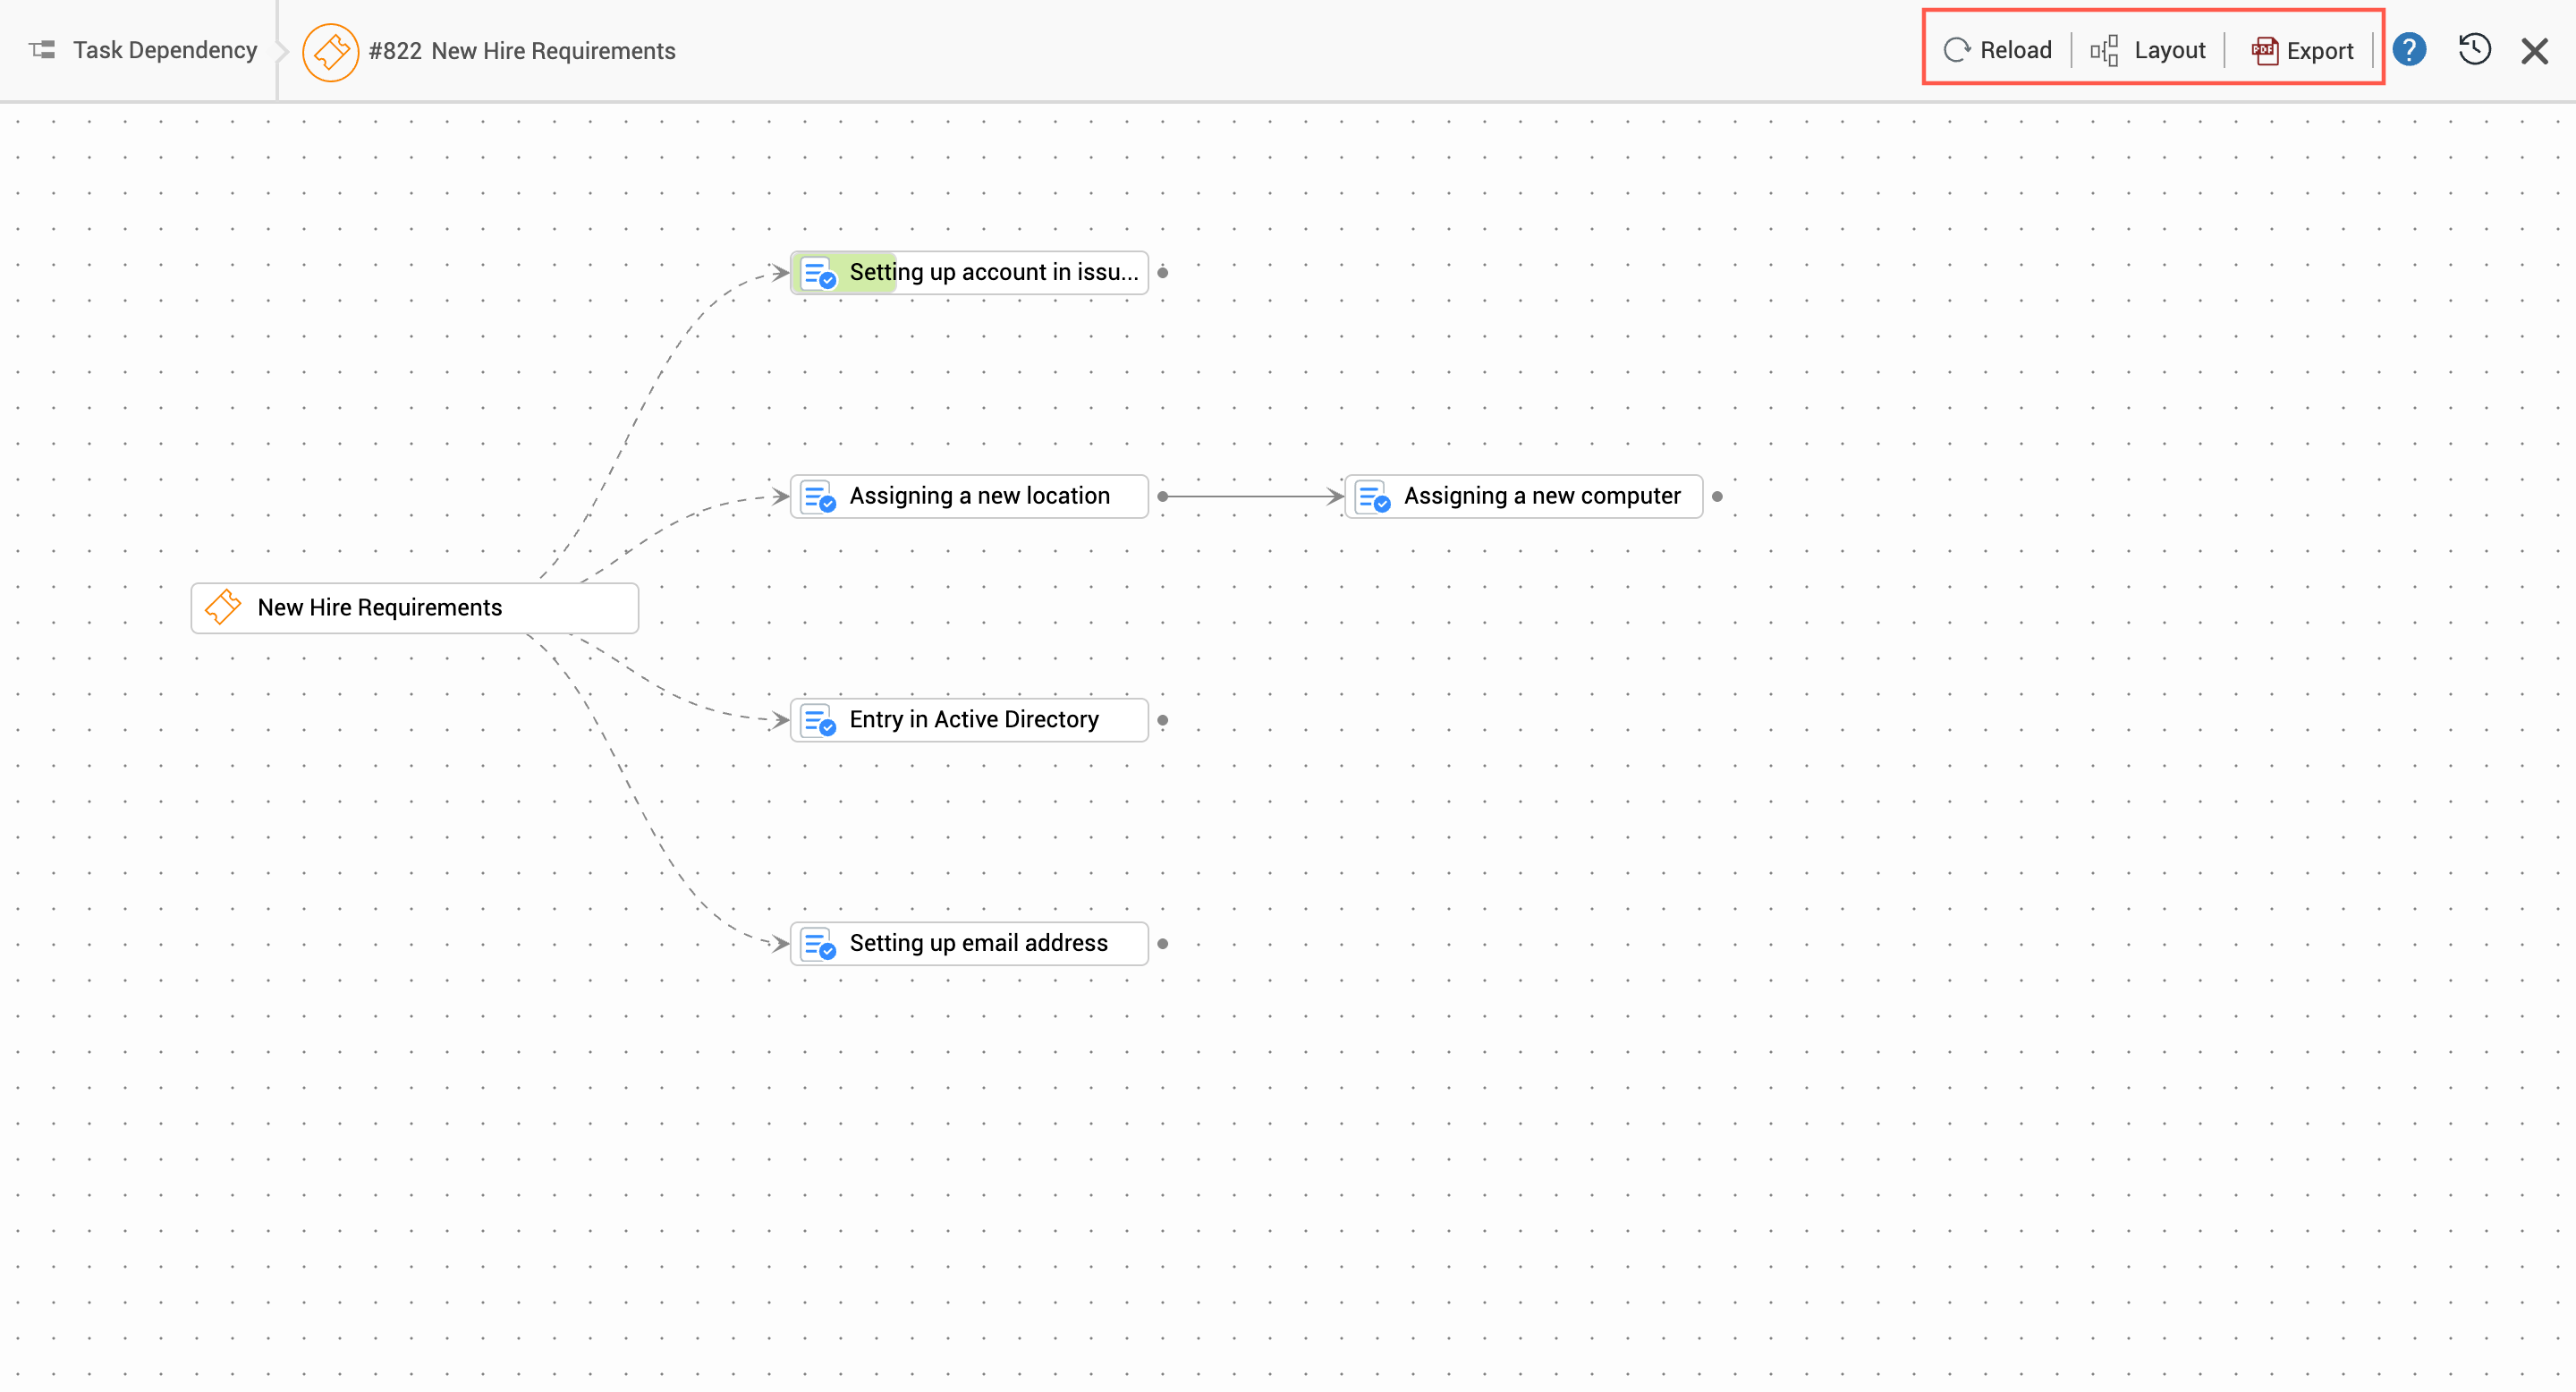Click the #822 New Hire Requirements title
Screen dimensions: 2576x1392
[x=522, y=51]
